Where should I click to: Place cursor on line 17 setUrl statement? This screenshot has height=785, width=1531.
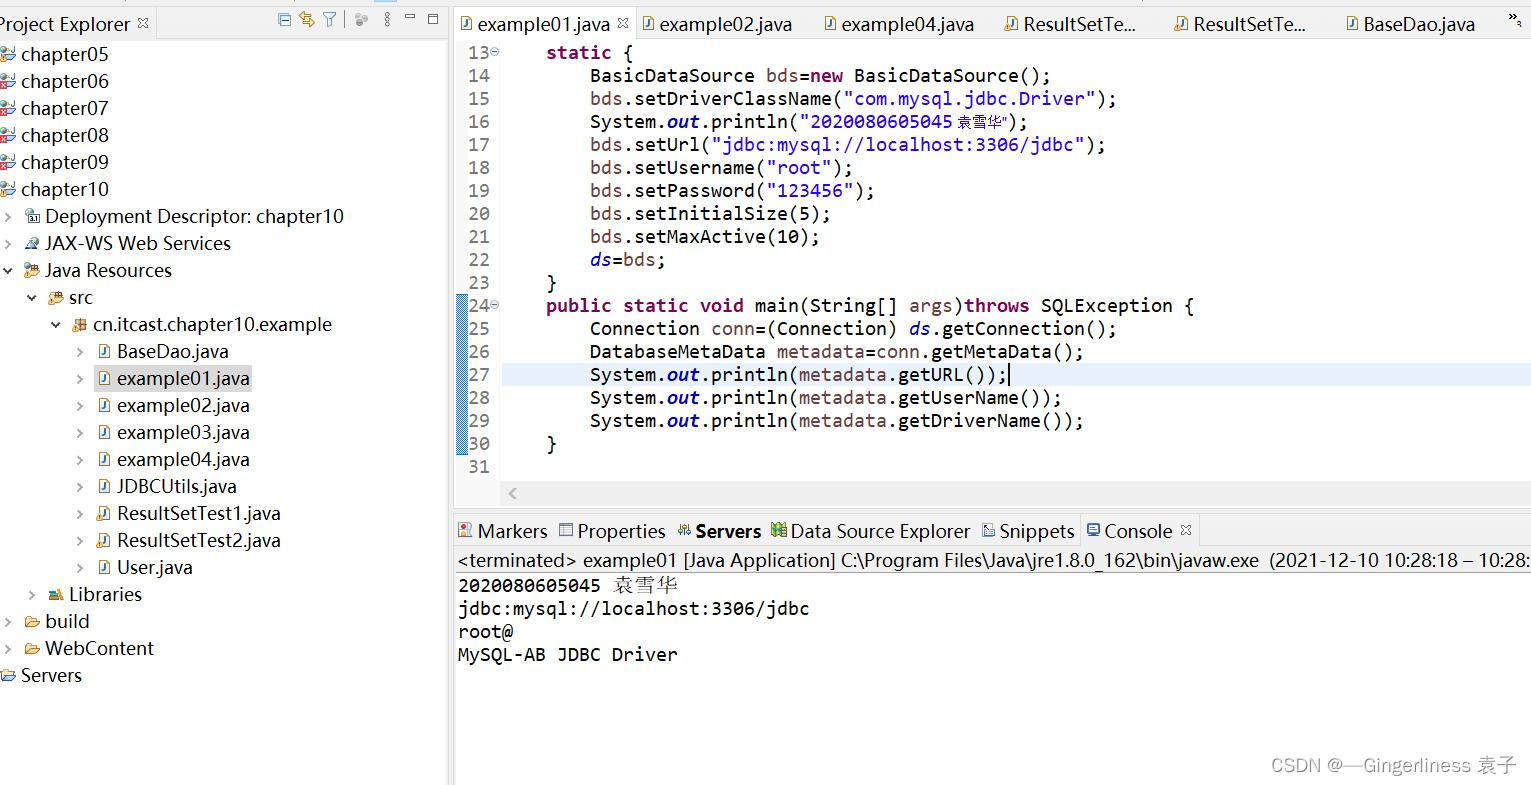pyautogui.click(x=848, y=144)
